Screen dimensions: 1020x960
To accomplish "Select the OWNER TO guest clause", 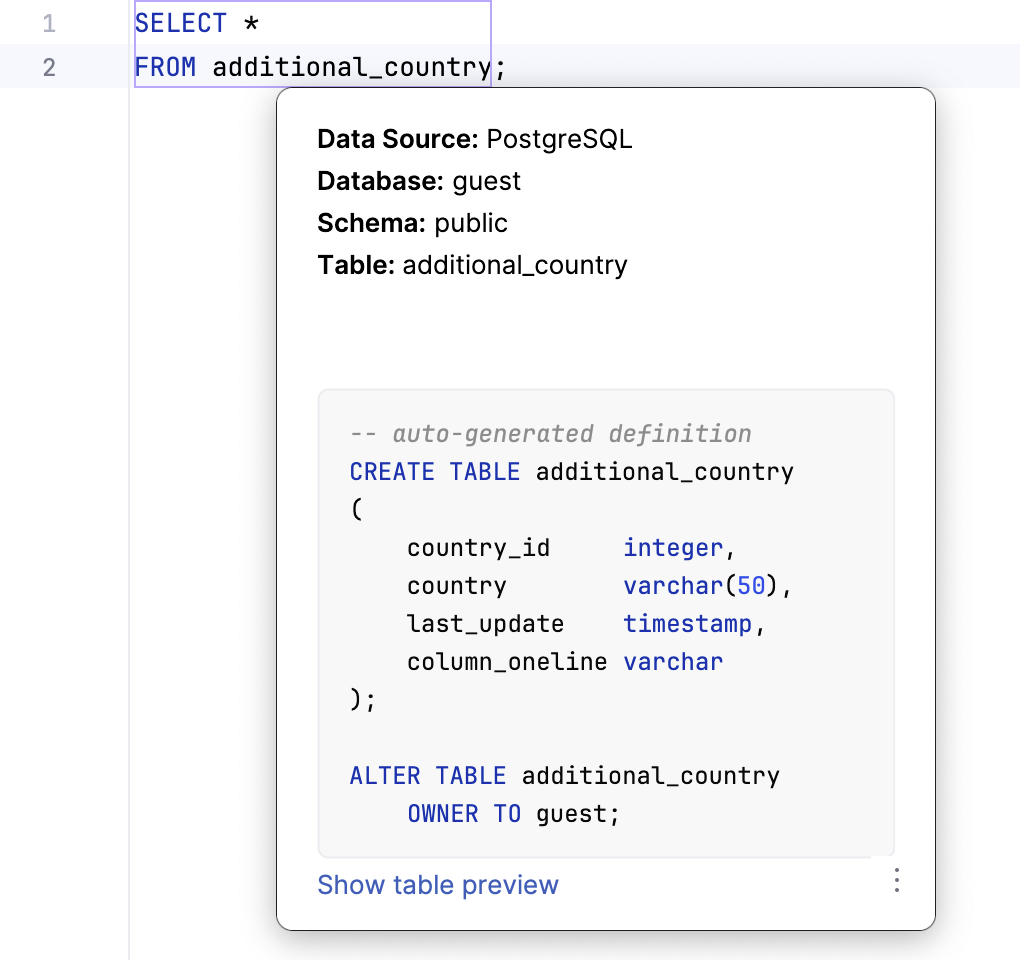I will click(515, 813).
